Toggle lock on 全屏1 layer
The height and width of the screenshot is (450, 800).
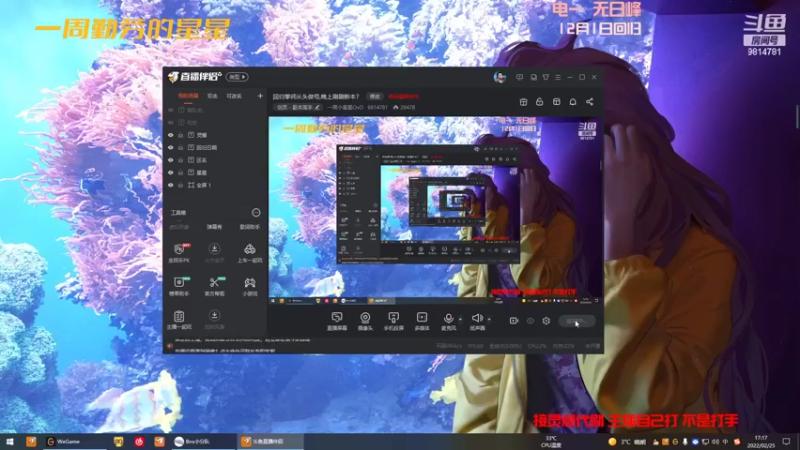[x=181, y=185]
